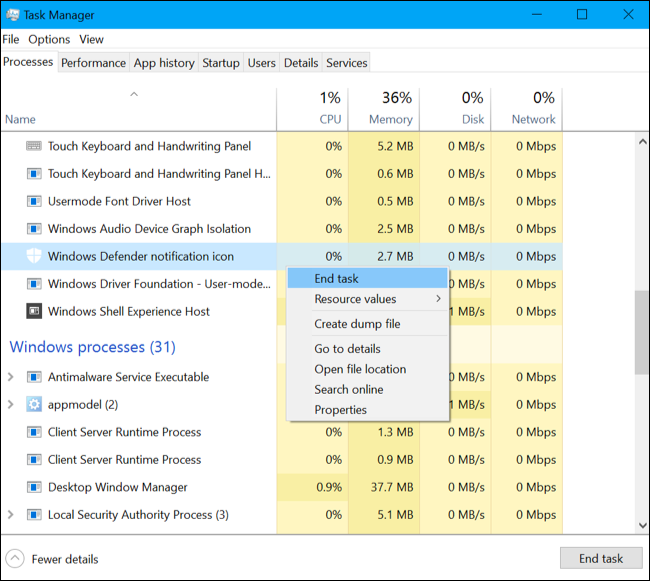
Task: Switch to the Performance tab
Action: tap(93, 62)
